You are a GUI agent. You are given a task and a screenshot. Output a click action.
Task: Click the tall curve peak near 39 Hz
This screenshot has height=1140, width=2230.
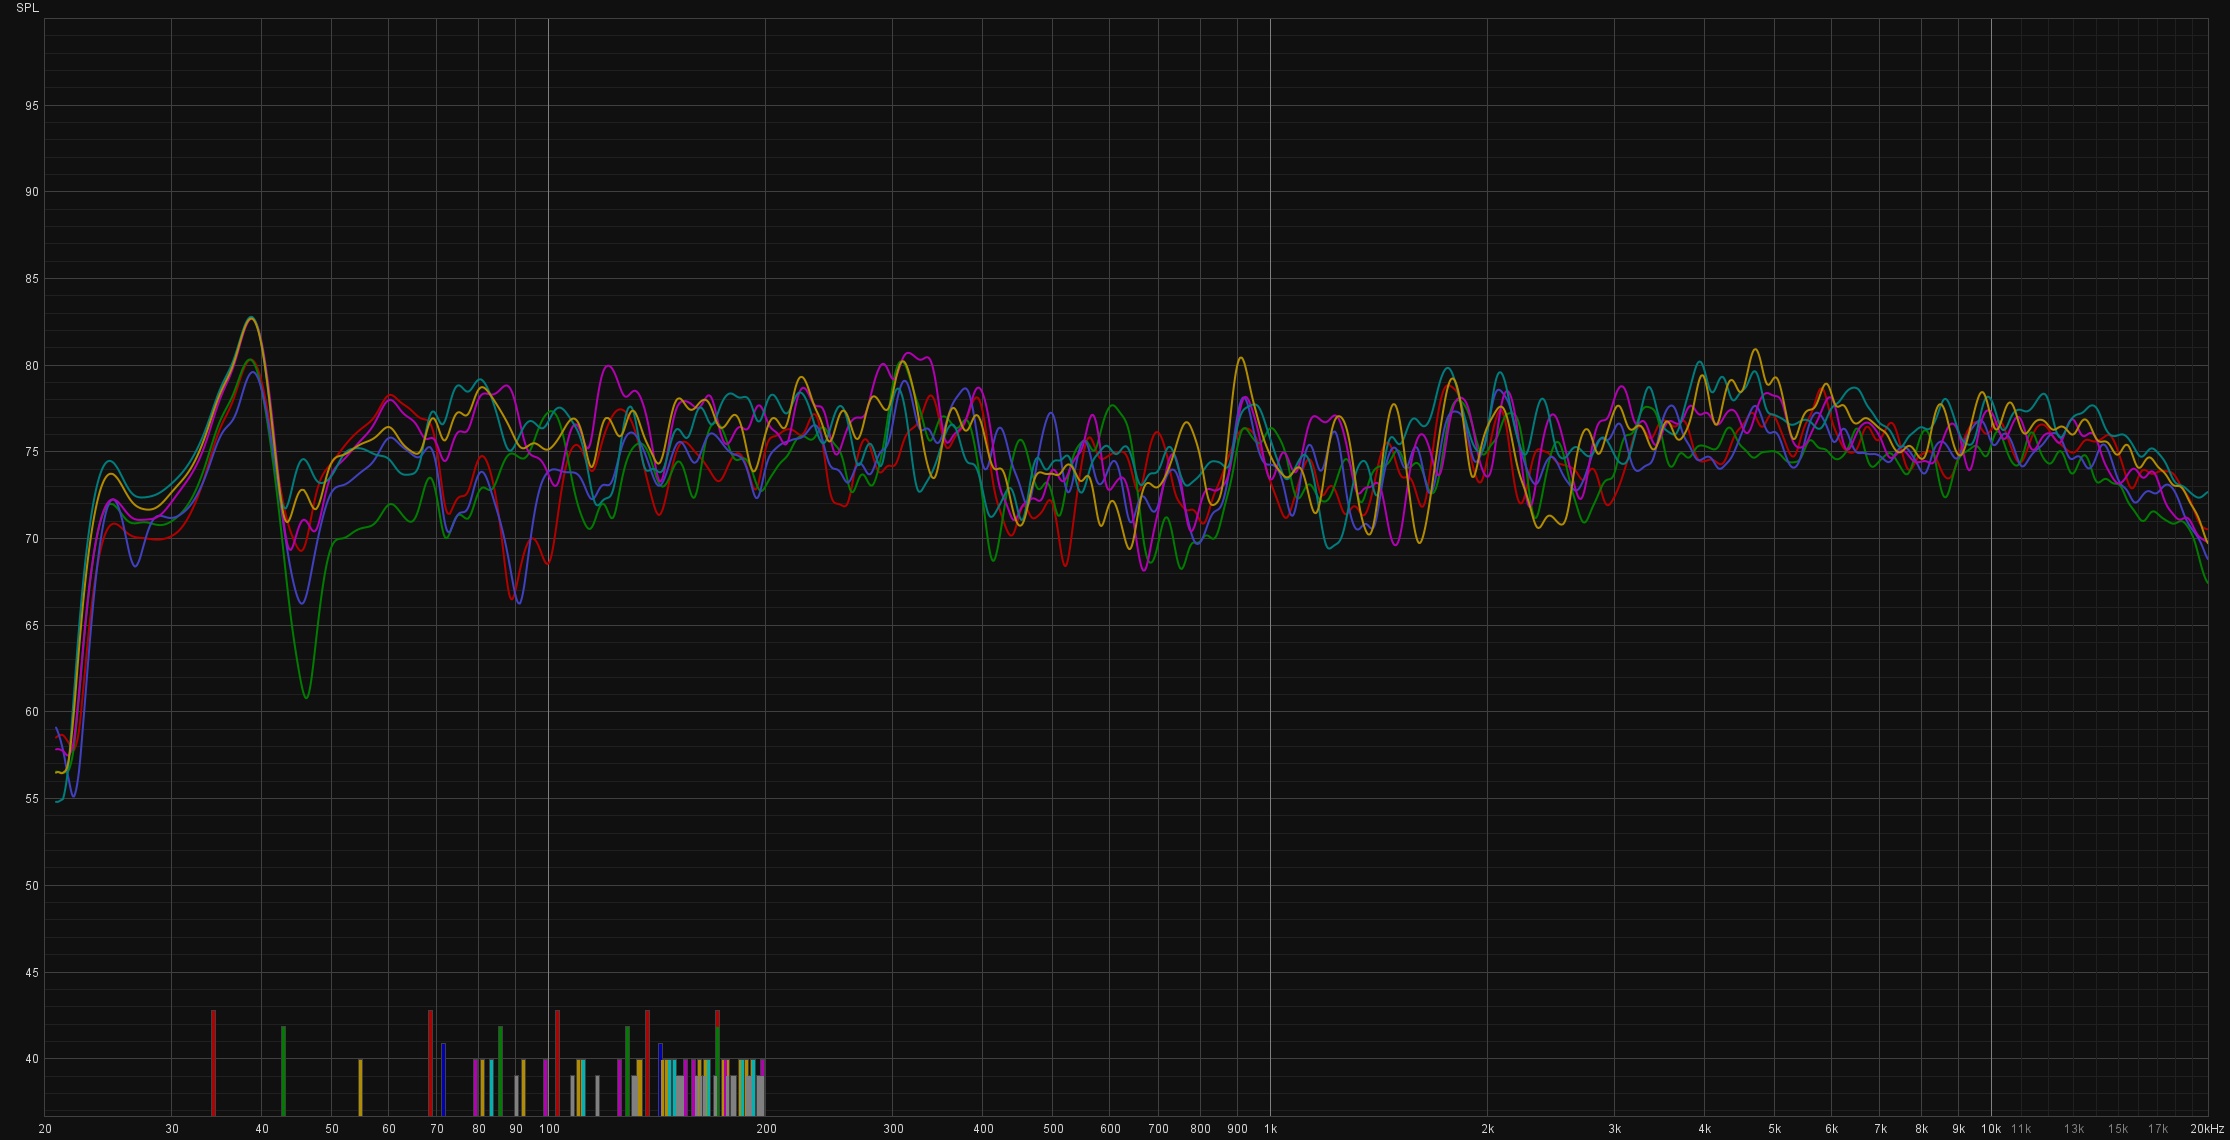(251, 319)
